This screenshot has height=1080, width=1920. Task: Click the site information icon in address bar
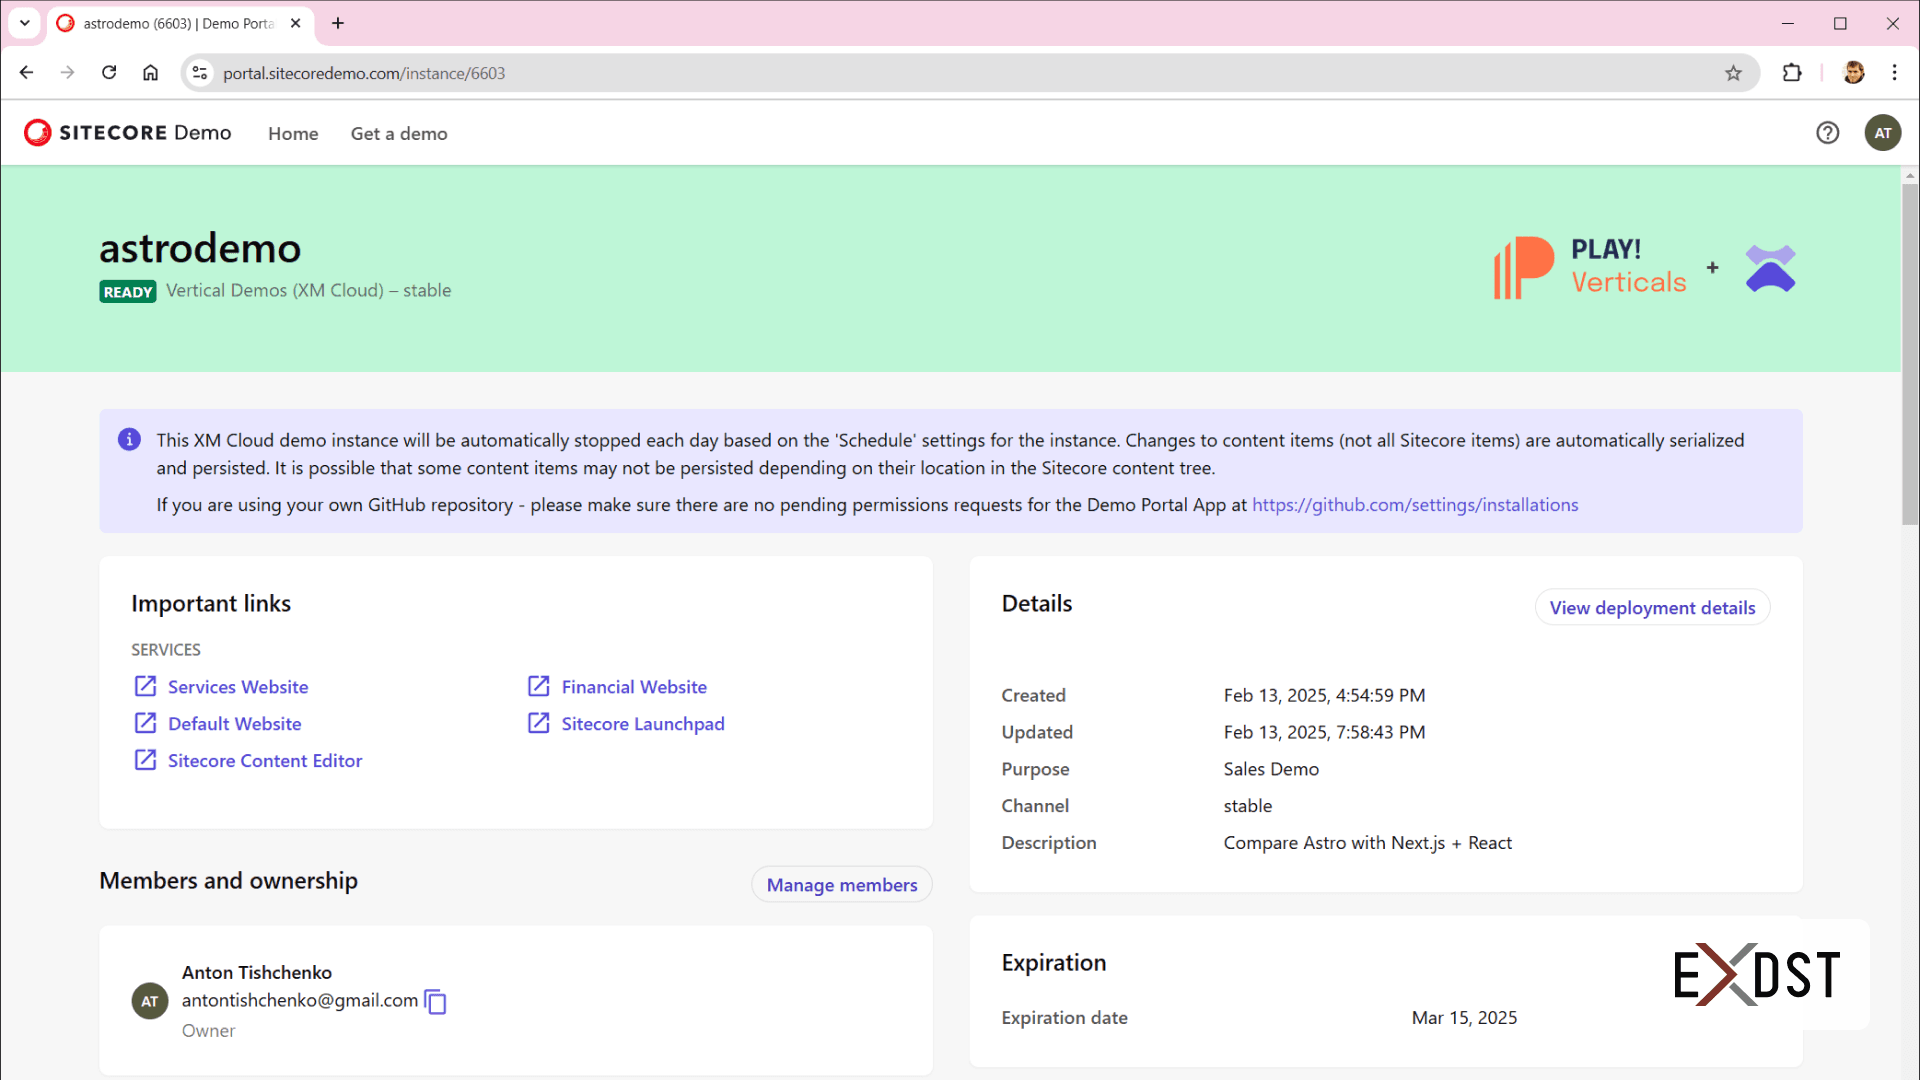(x=199, y=72)
